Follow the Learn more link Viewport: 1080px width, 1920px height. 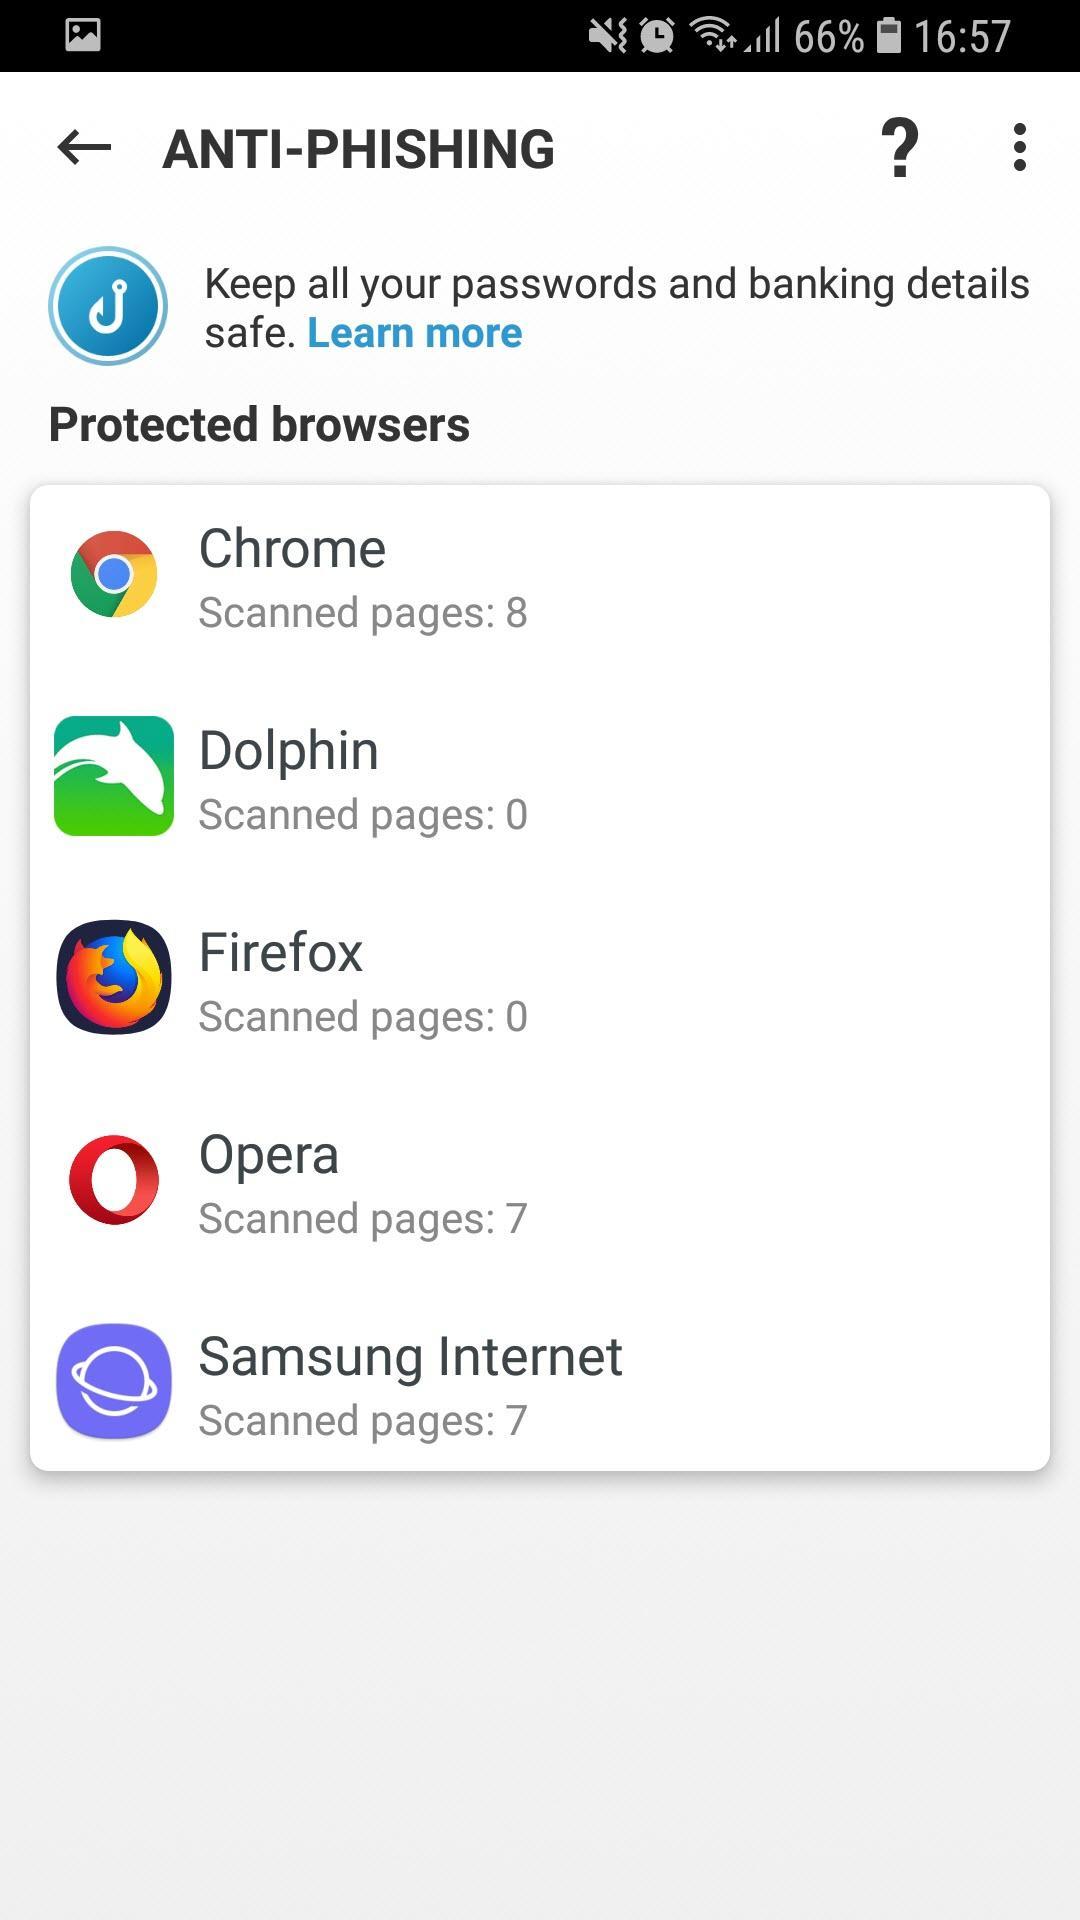pos(414,333)
